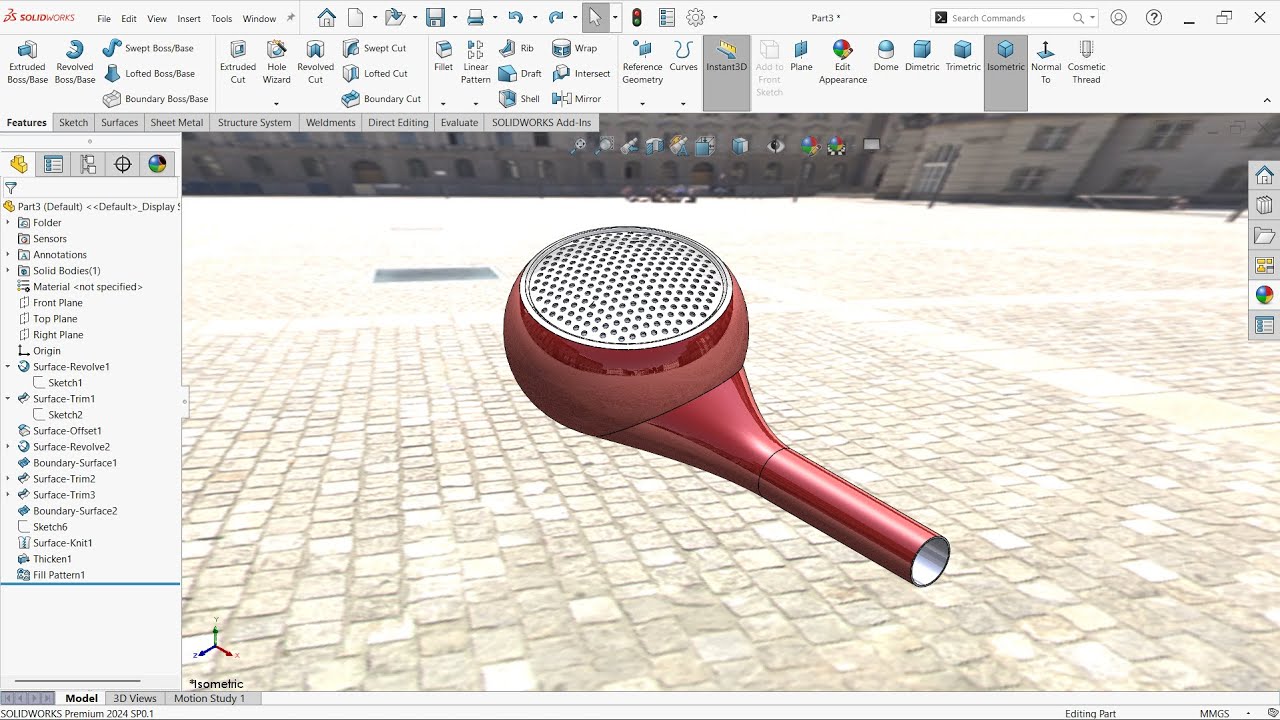Switch to the Evaluate tab

point(459,122)
